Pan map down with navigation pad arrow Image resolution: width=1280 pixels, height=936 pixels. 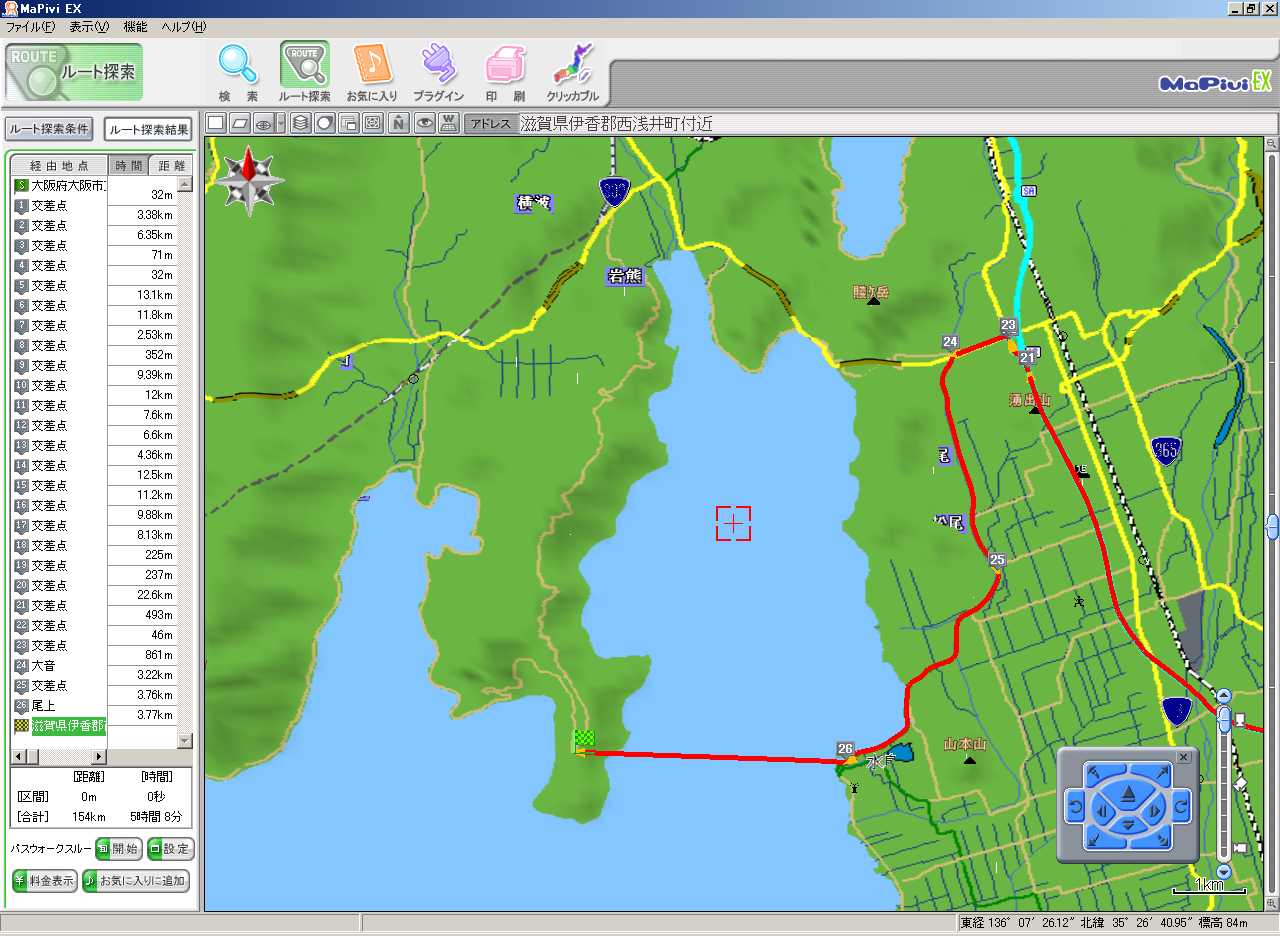[x=1128, y=825]
